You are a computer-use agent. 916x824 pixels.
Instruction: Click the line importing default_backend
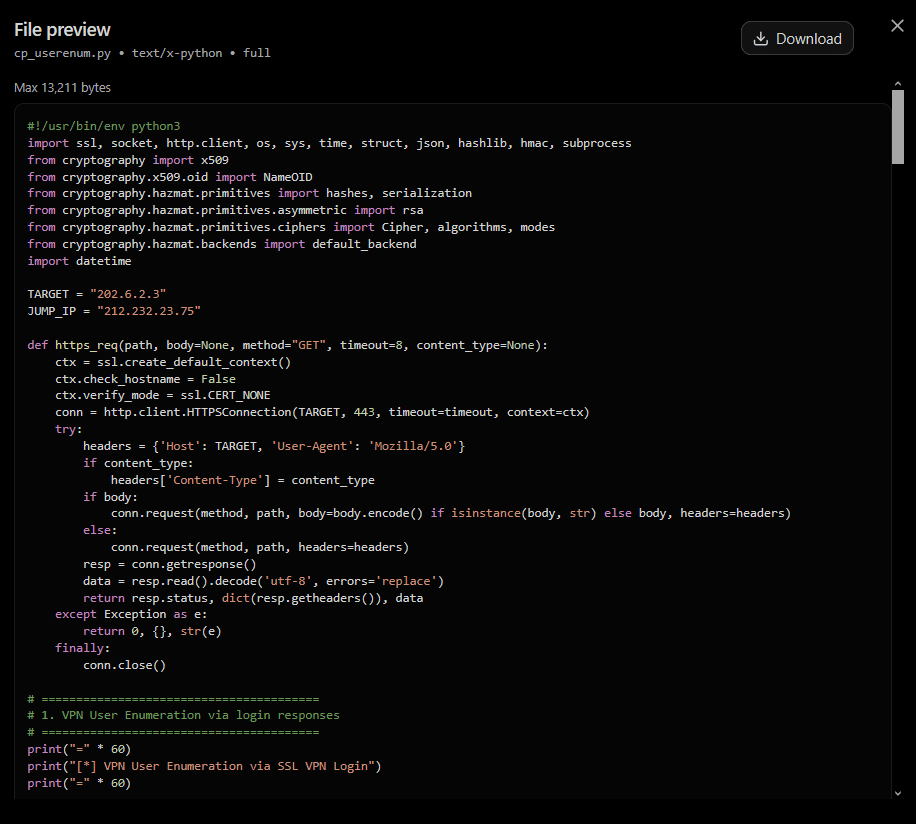pos(222,244)
